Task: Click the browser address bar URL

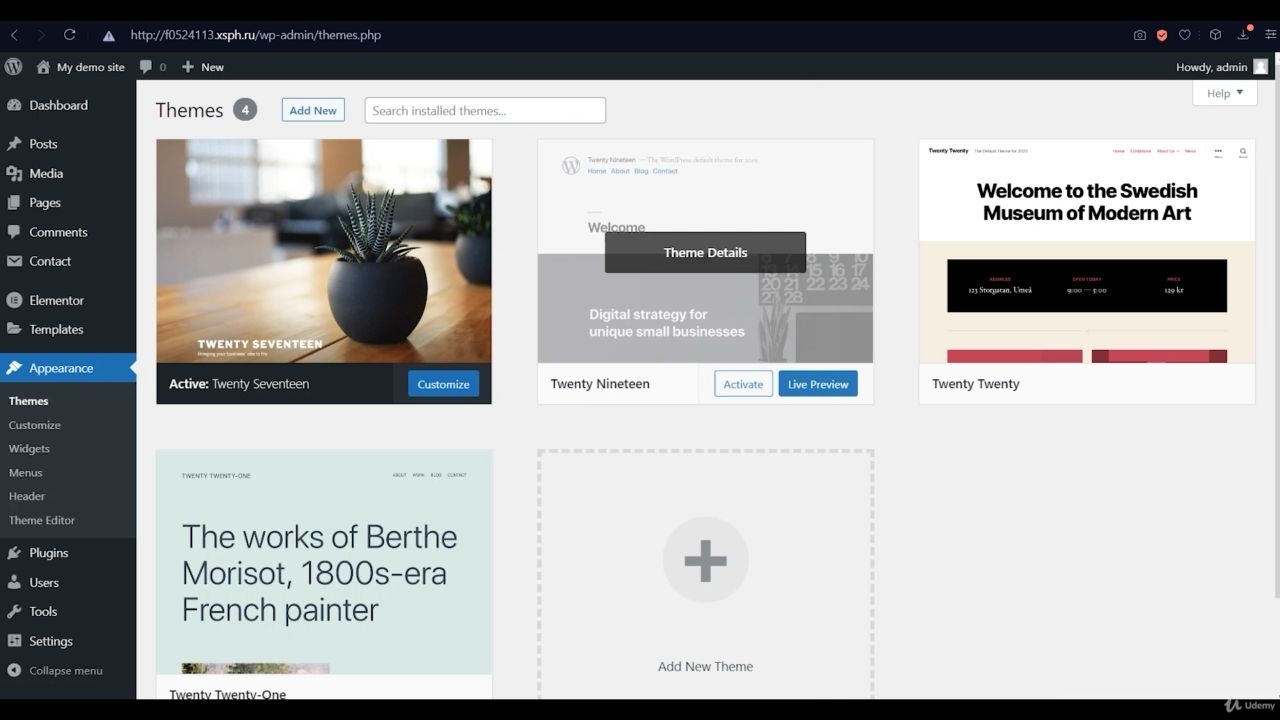Action: pyautogui.click(x=256, y=35)
